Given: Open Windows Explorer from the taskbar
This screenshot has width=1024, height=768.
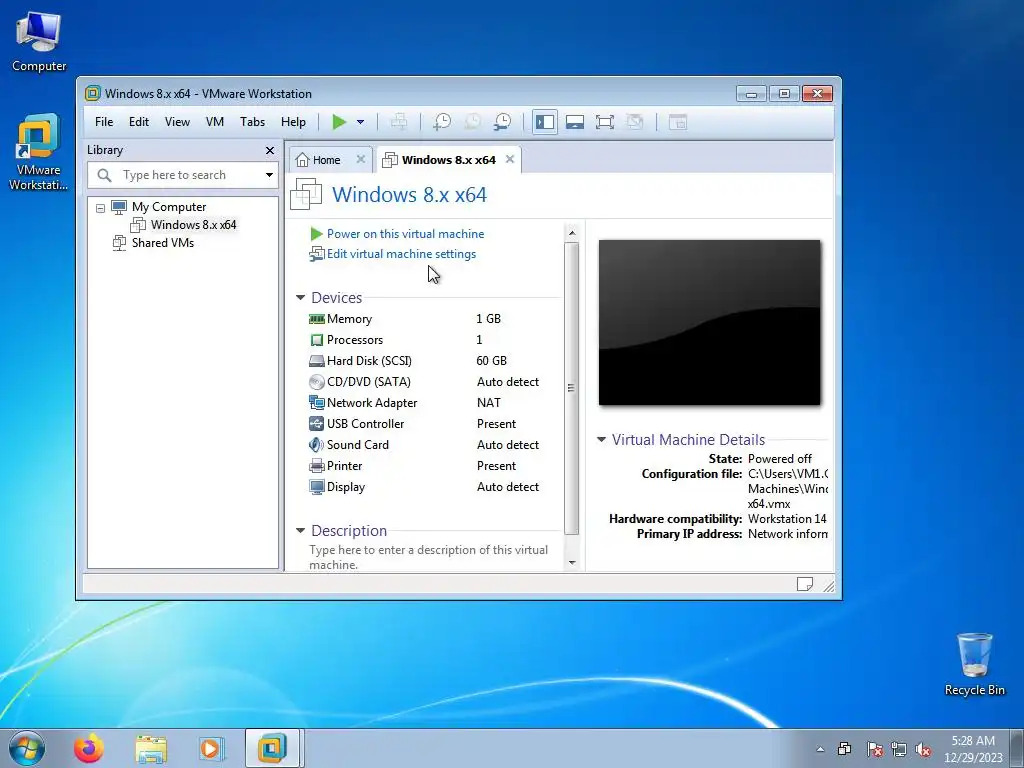Looking at the screenshot, I should point(151,748).
